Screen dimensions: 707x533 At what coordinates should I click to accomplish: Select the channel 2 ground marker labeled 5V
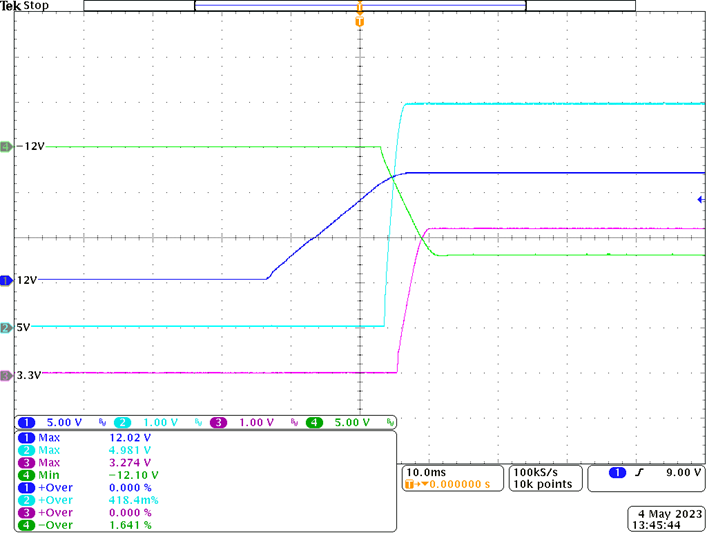pyautogui.click(x=6, y=327)
